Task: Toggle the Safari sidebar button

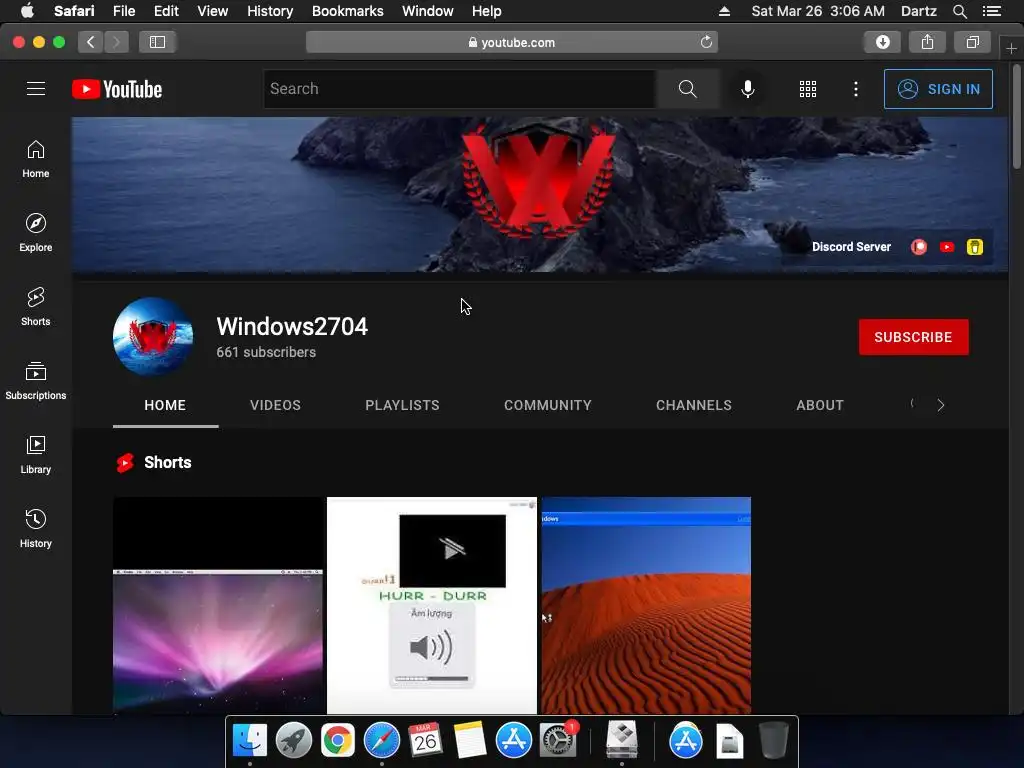Action: (x=157, y=42)
